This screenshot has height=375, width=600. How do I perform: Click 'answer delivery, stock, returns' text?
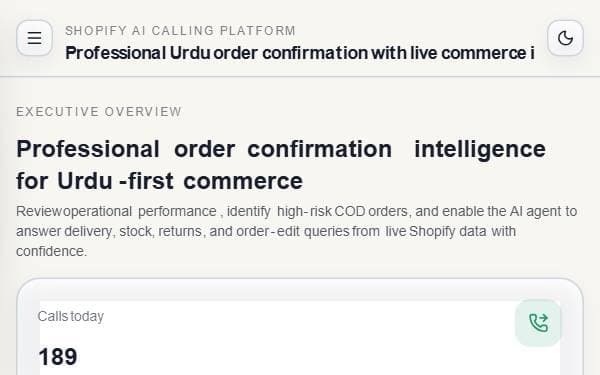(109, 231)
